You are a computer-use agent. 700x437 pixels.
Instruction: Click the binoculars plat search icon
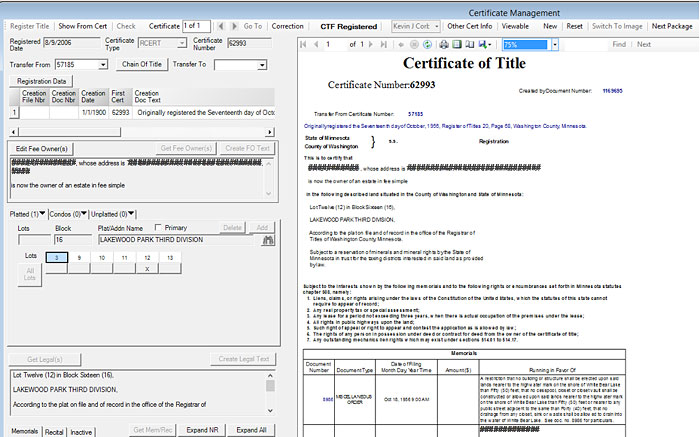click(268, 240)
